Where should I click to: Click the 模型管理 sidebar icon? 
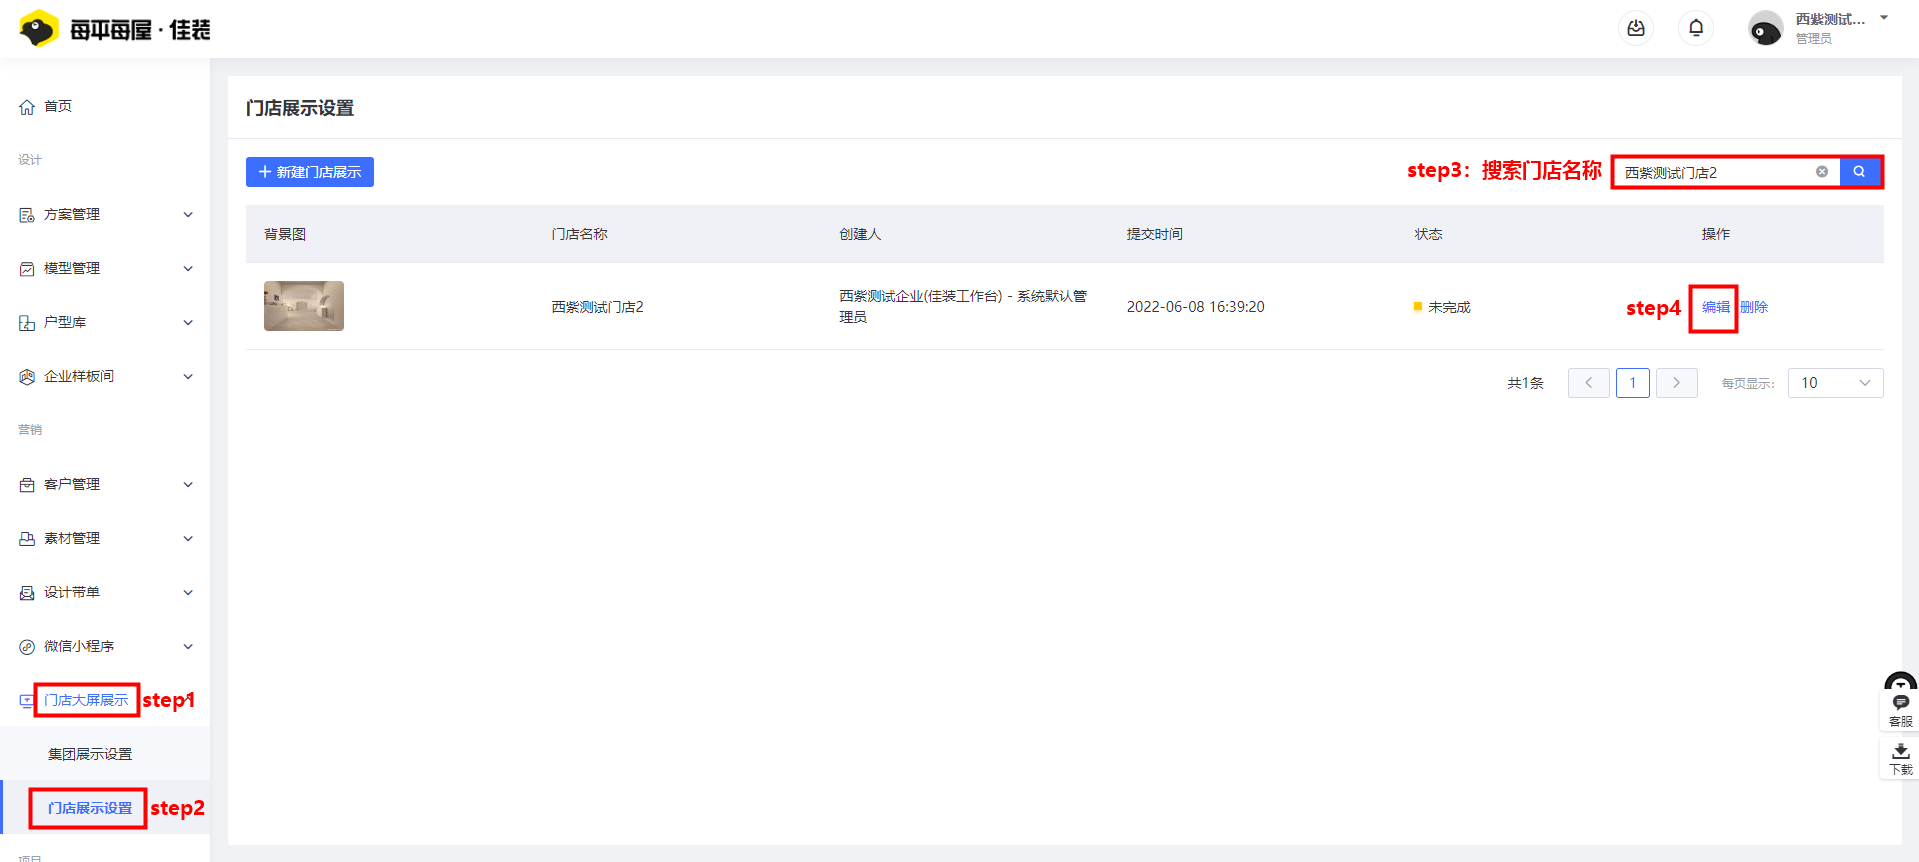27,269
